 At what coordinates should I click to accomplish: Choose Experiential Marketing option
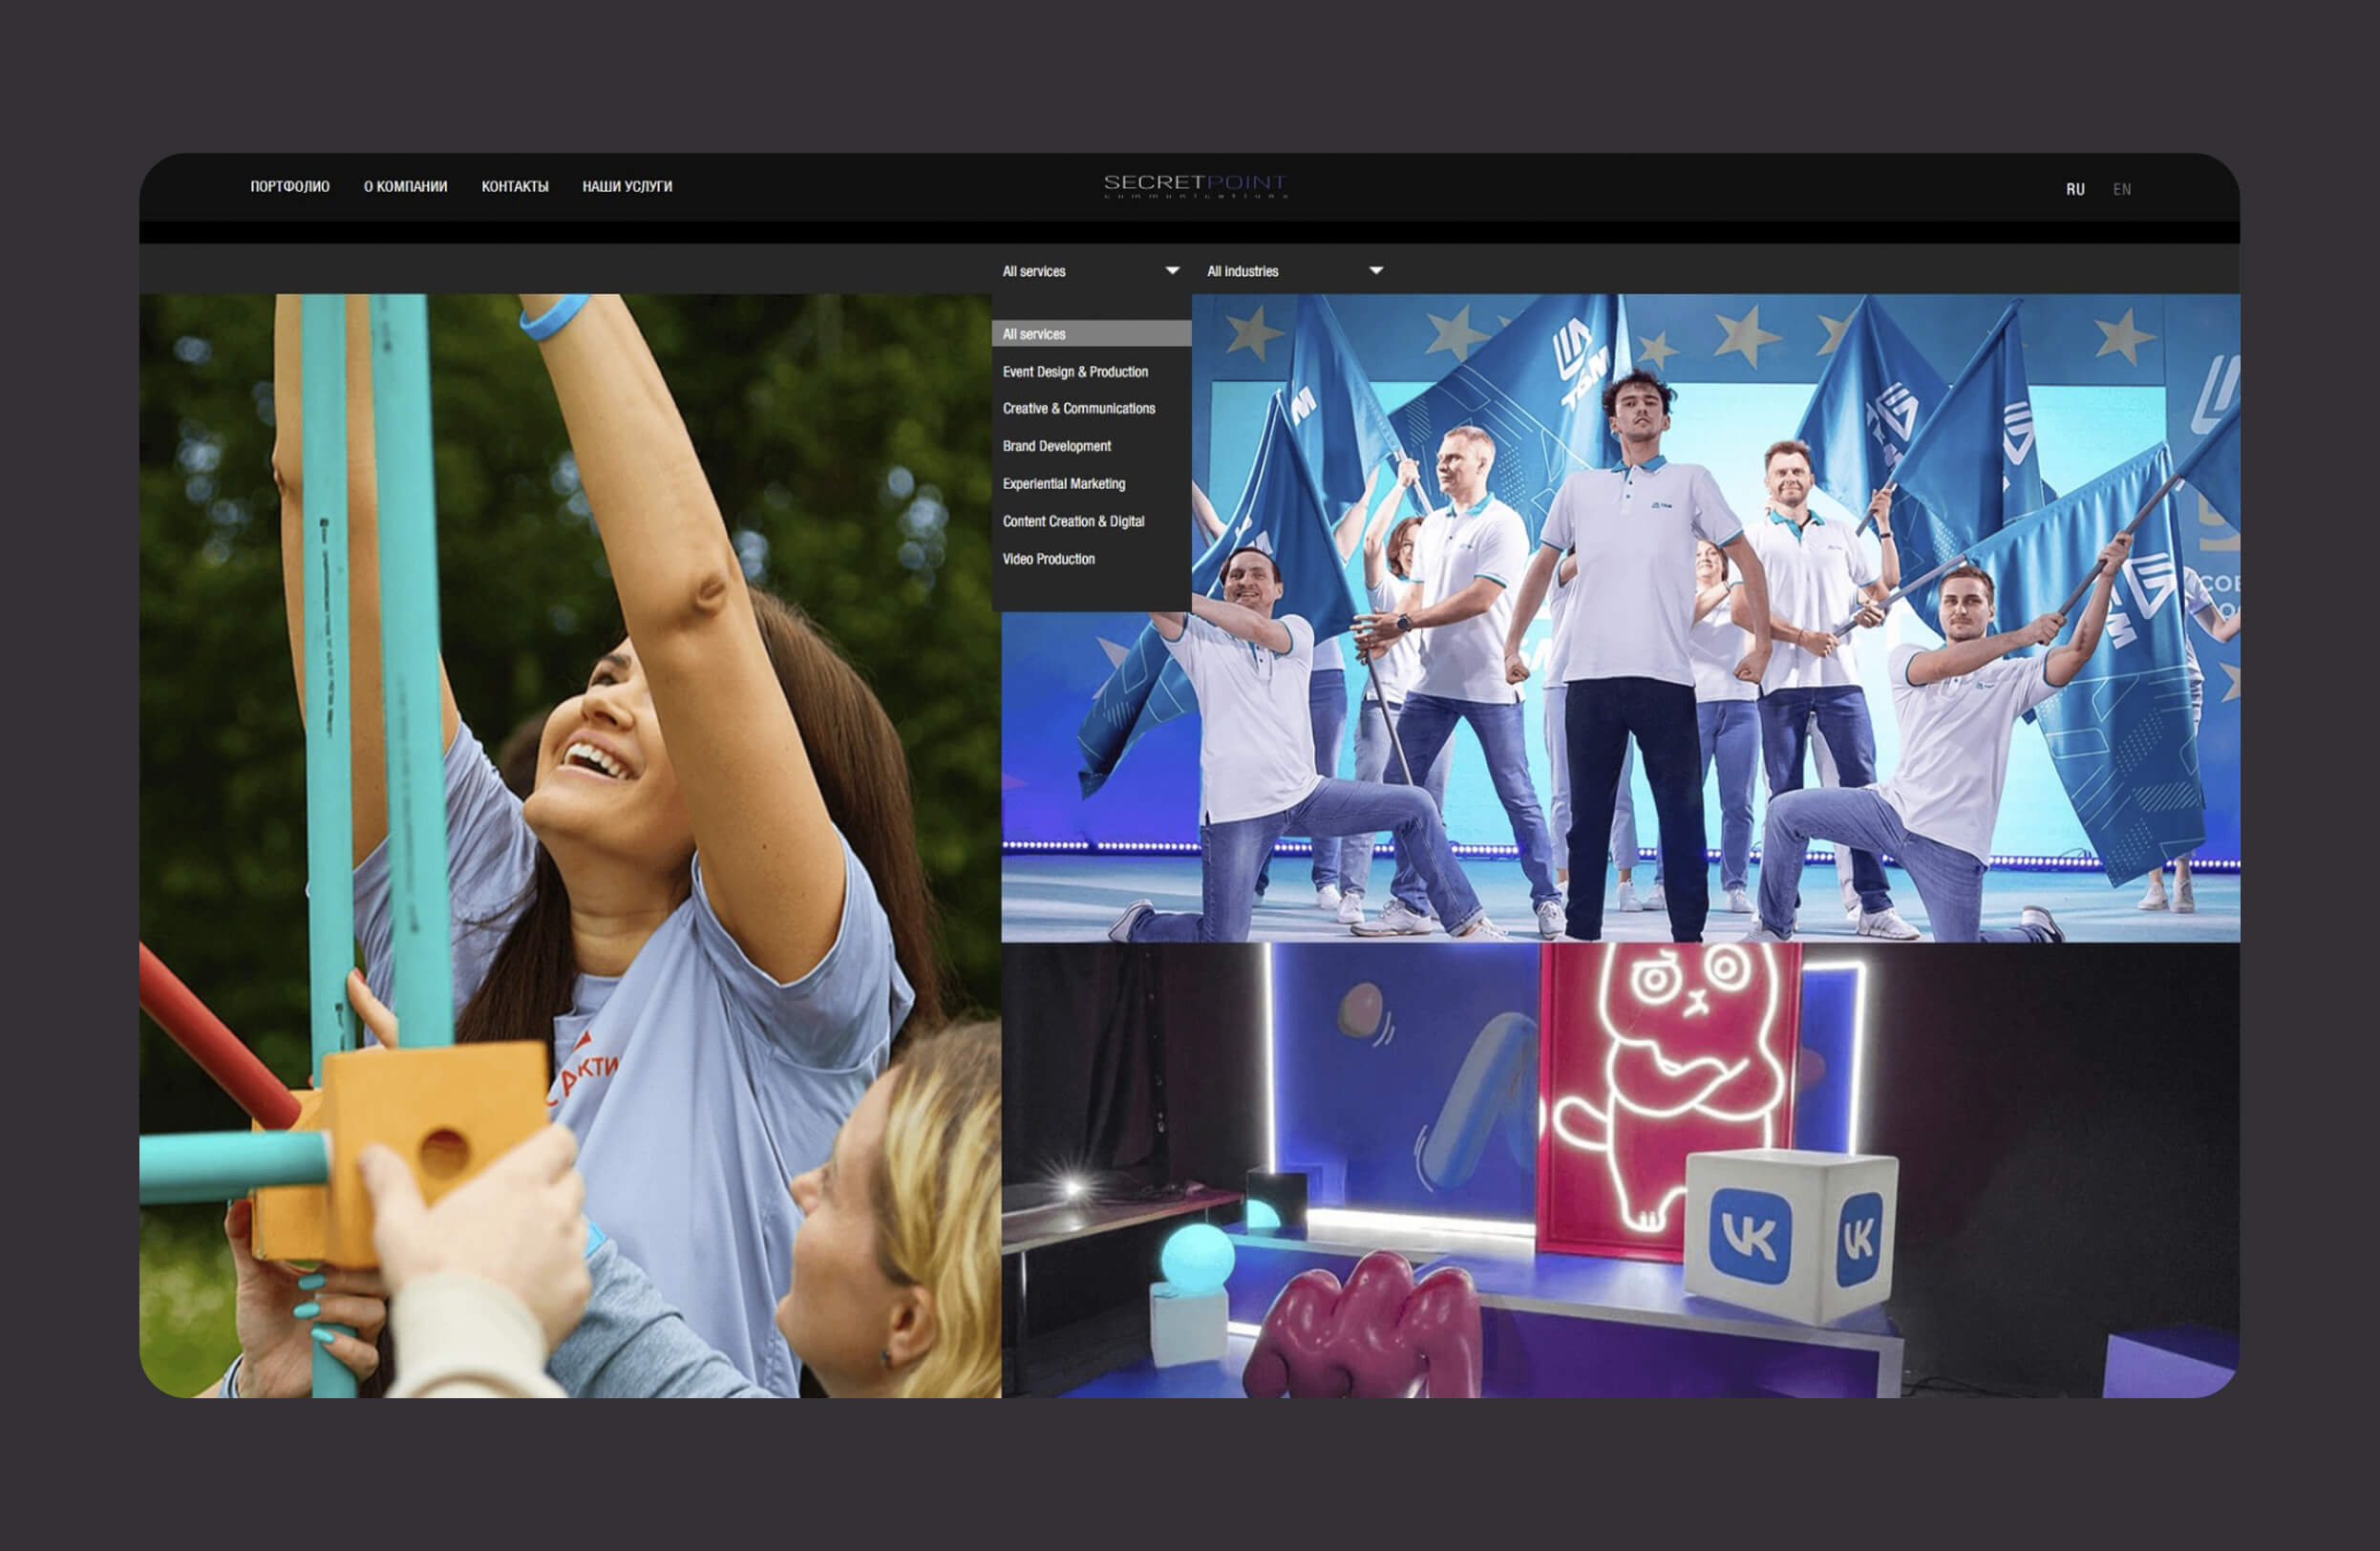[x=1063, y=484]
